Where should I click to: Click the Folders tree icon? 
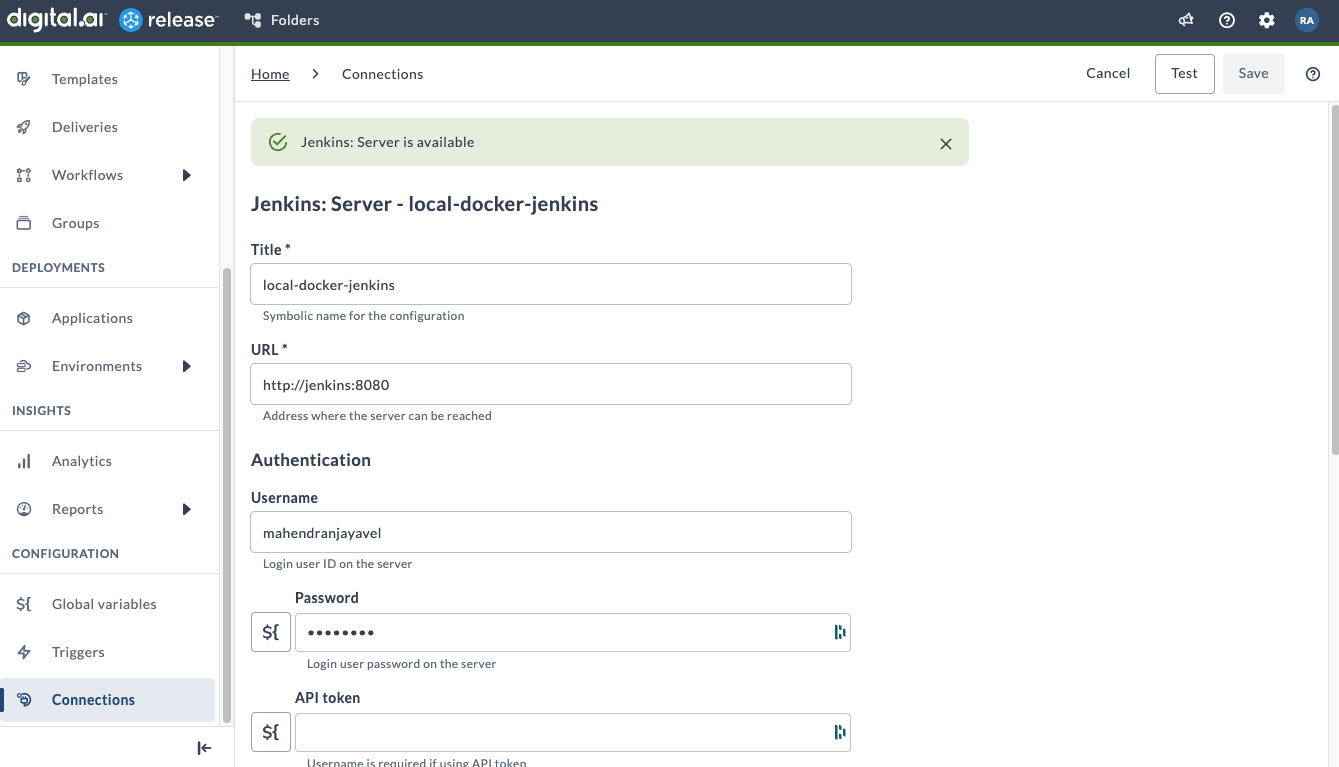click(253, 20)
